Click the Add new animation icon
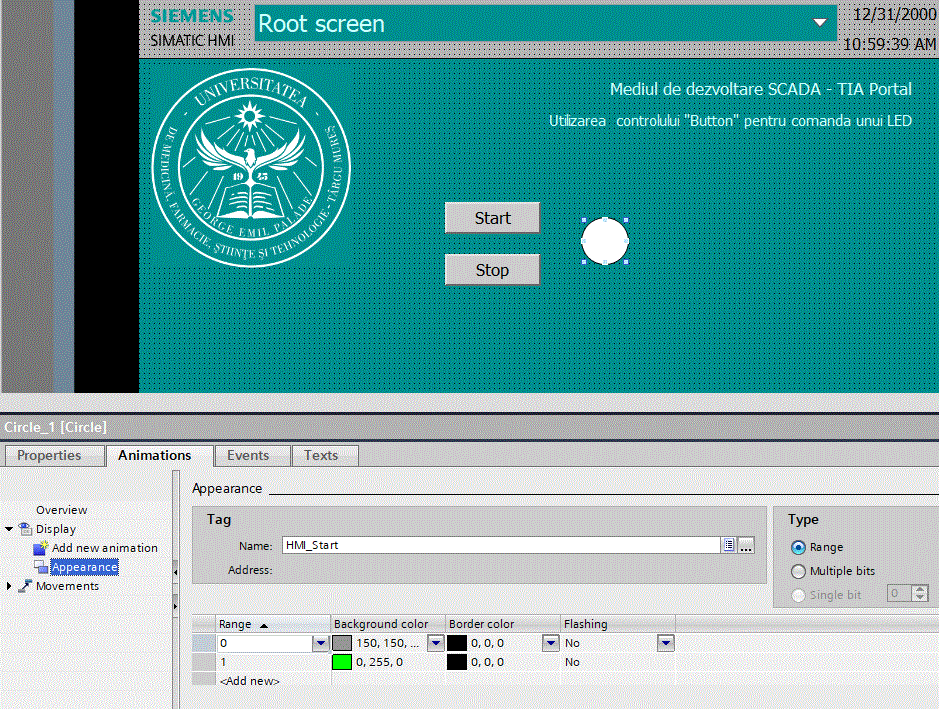Image resolution: width=939 pixels, height=709 pixels. [40, 548]
